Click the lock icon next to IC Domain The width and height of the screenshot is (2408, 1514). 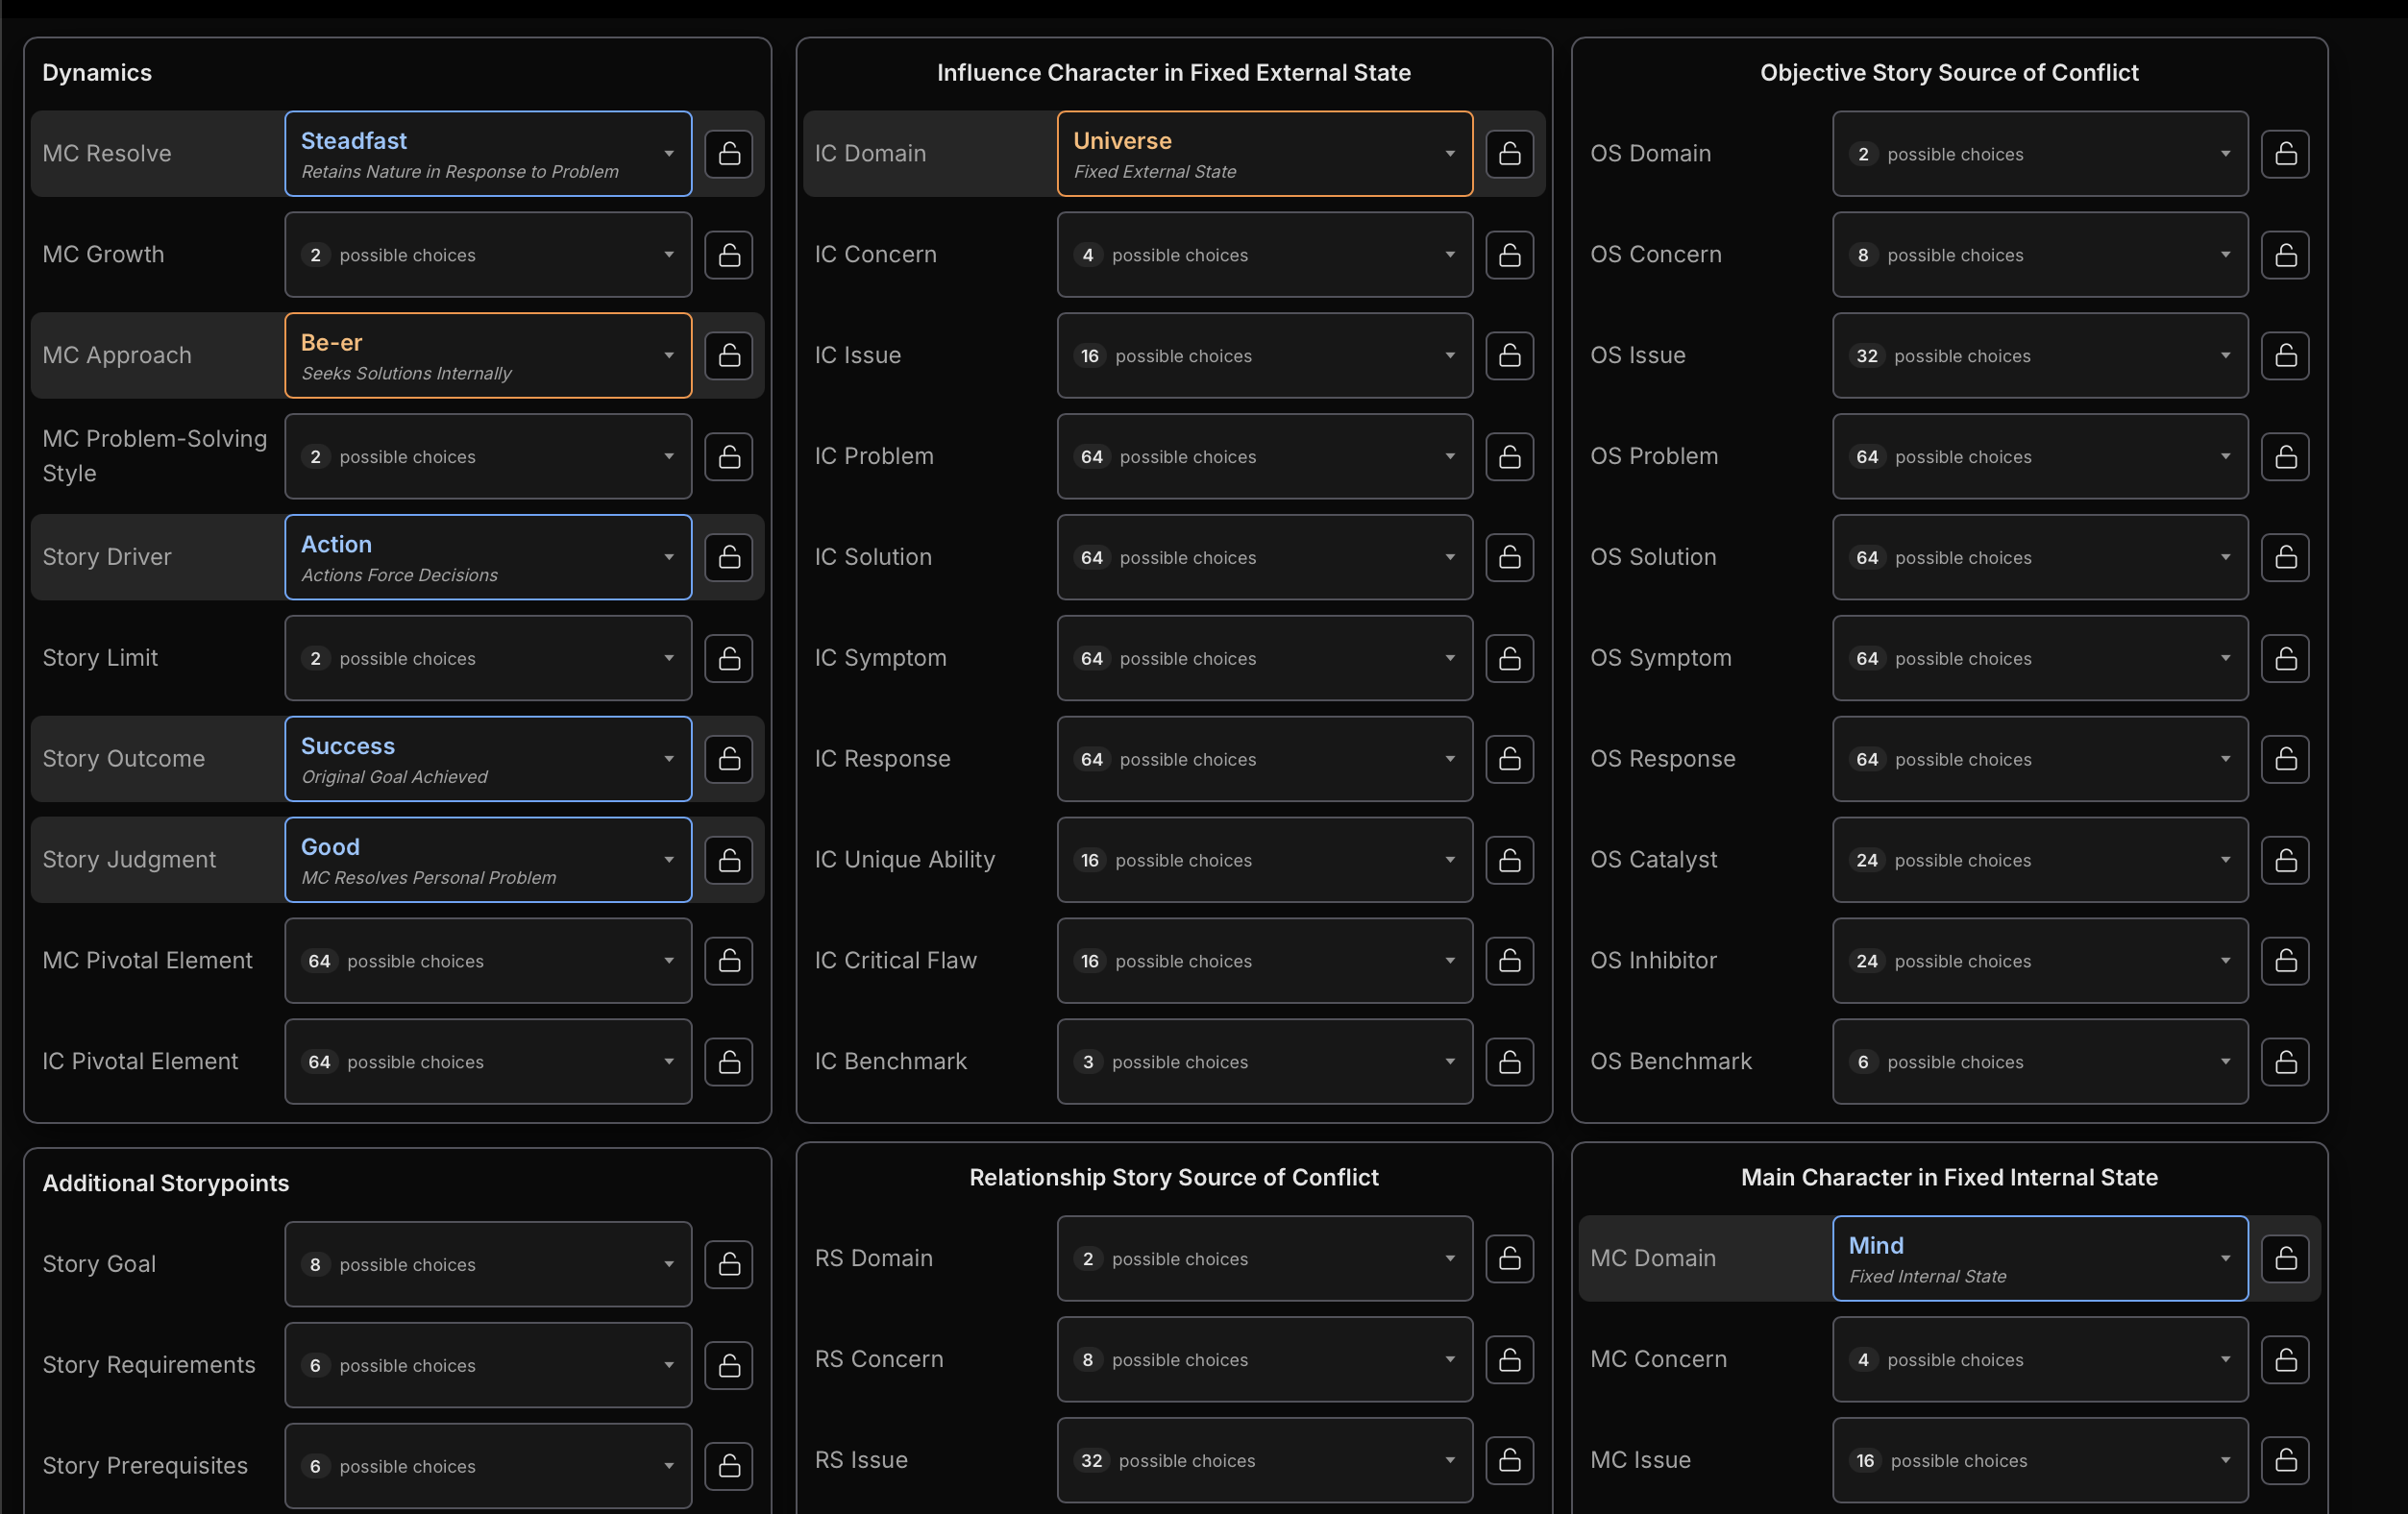1509,154
